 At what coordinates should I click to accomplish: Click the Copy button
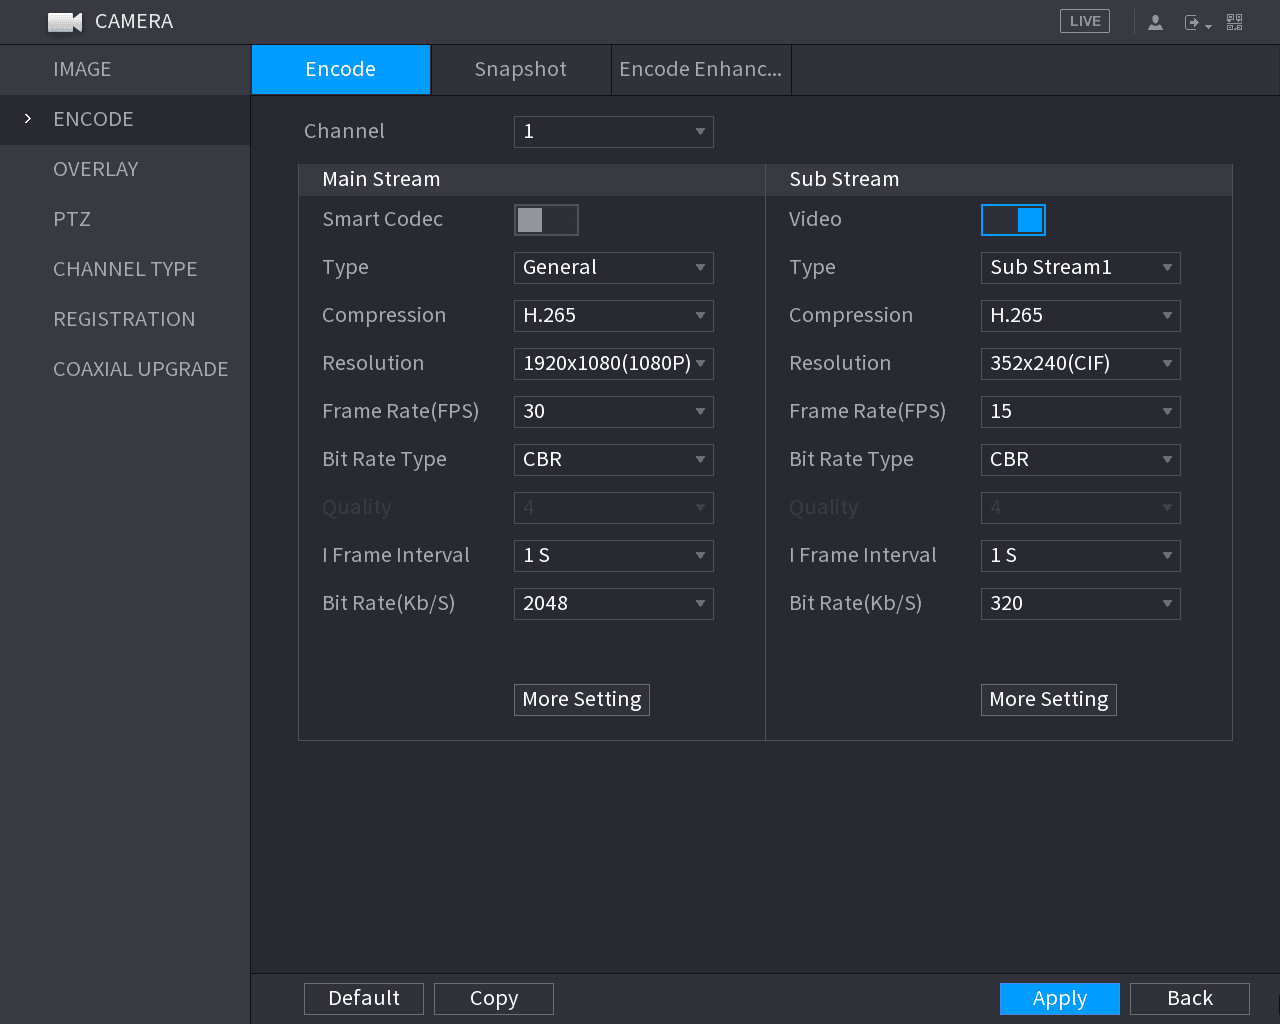[x=494, y=999]
